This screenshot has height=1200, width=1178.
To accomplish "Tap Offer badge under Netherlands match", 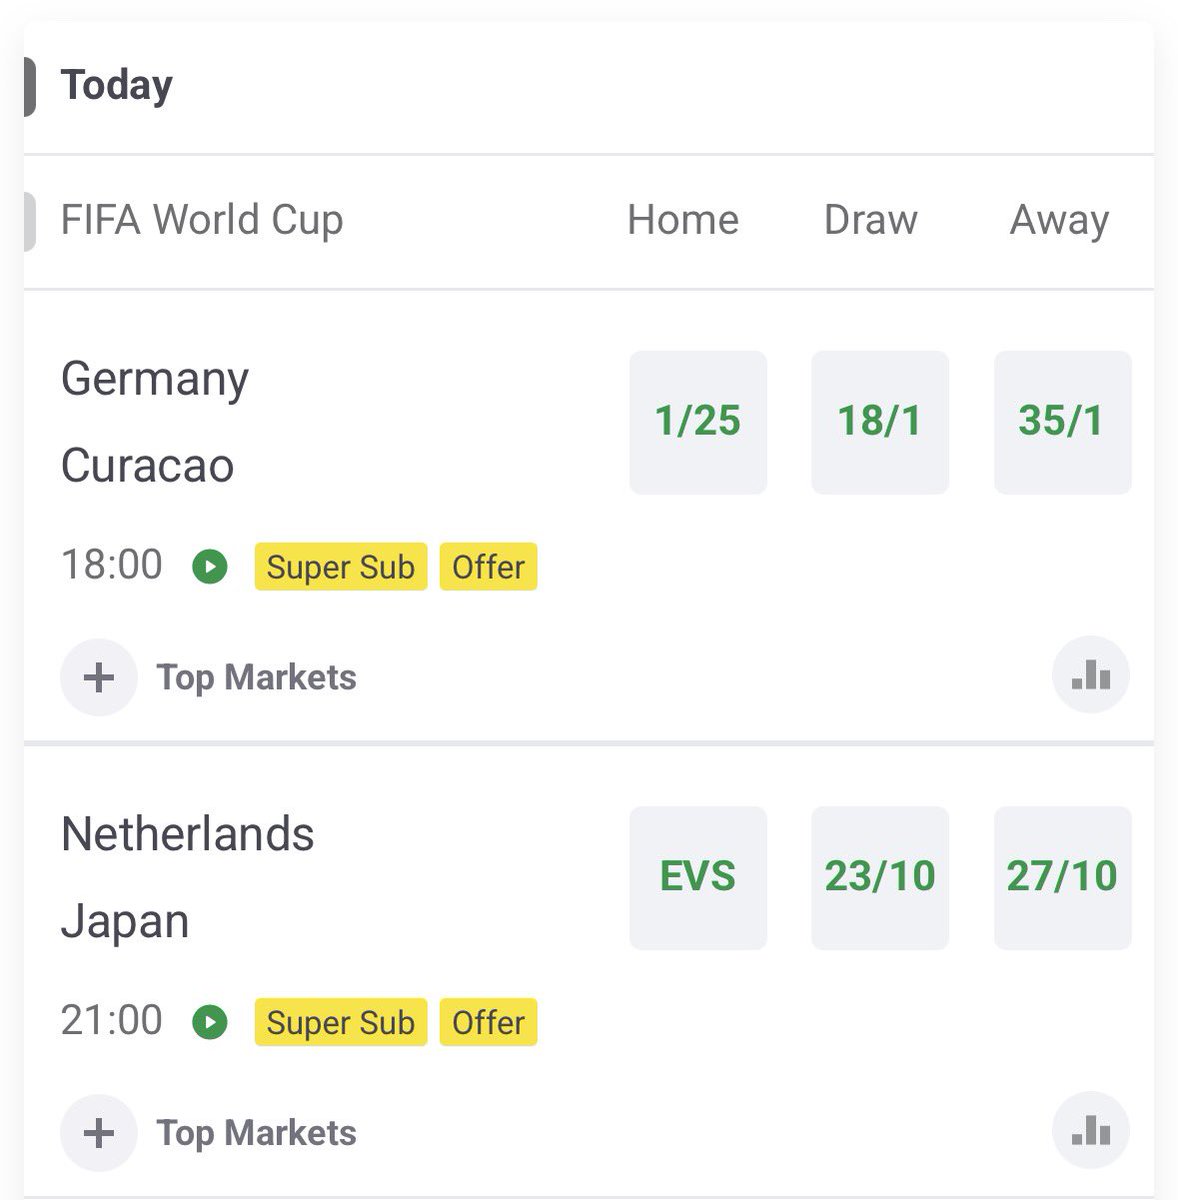I will pyautogui.click(x=488, y=1022).
